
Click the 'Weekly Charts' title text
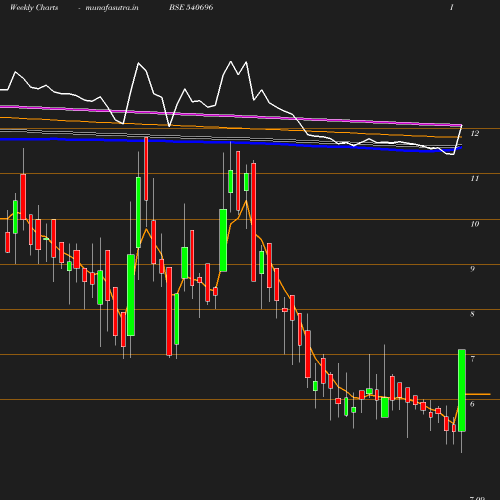coord(34,7)
